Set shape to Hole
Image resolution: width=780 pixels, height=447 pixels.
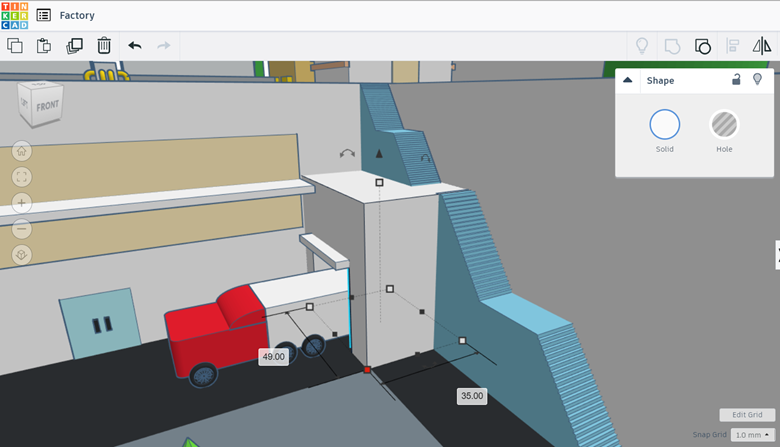[724, 124]
